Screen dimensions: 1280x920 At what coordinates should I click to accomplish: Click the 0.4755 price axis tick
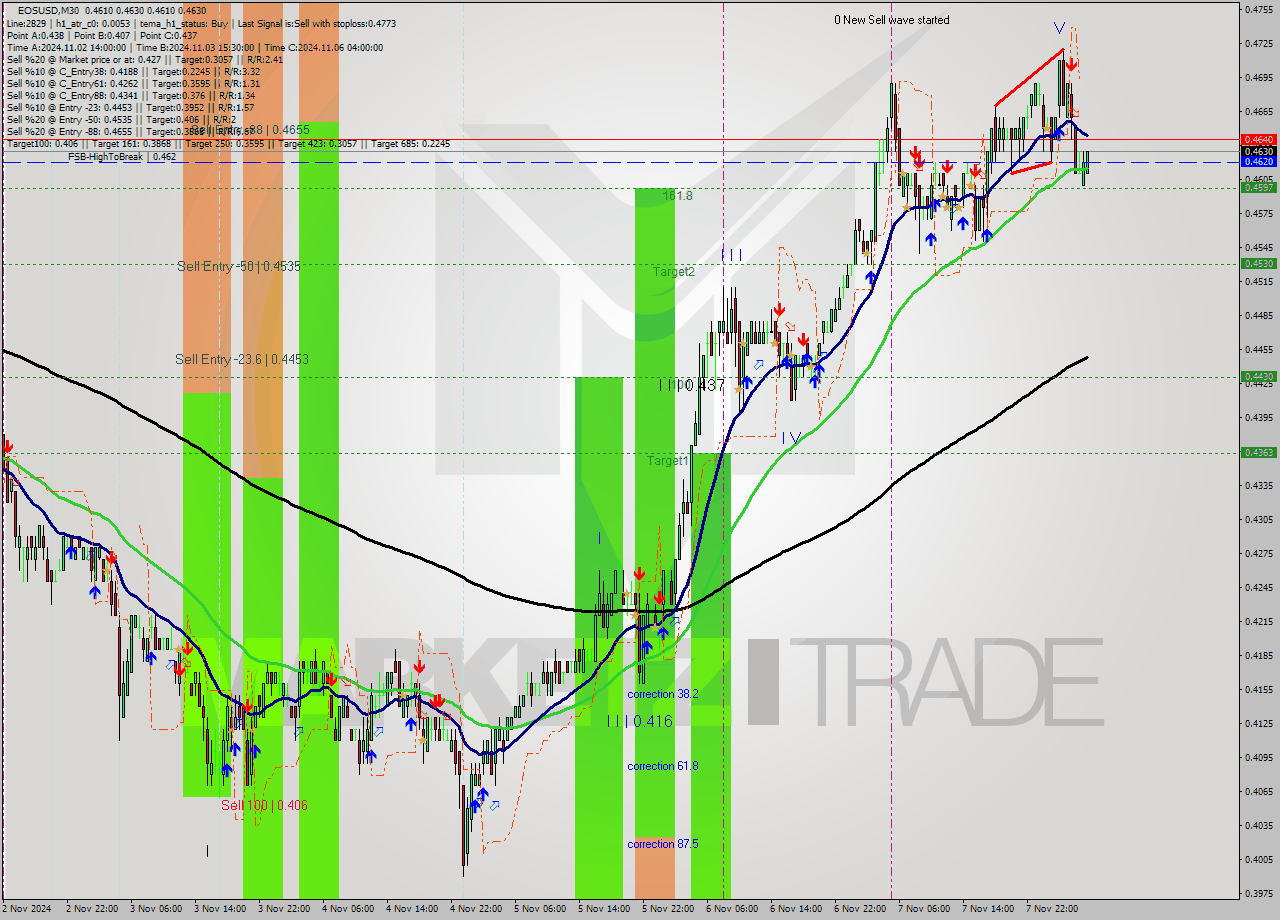pyautogui.click(x=1259, y=10)
